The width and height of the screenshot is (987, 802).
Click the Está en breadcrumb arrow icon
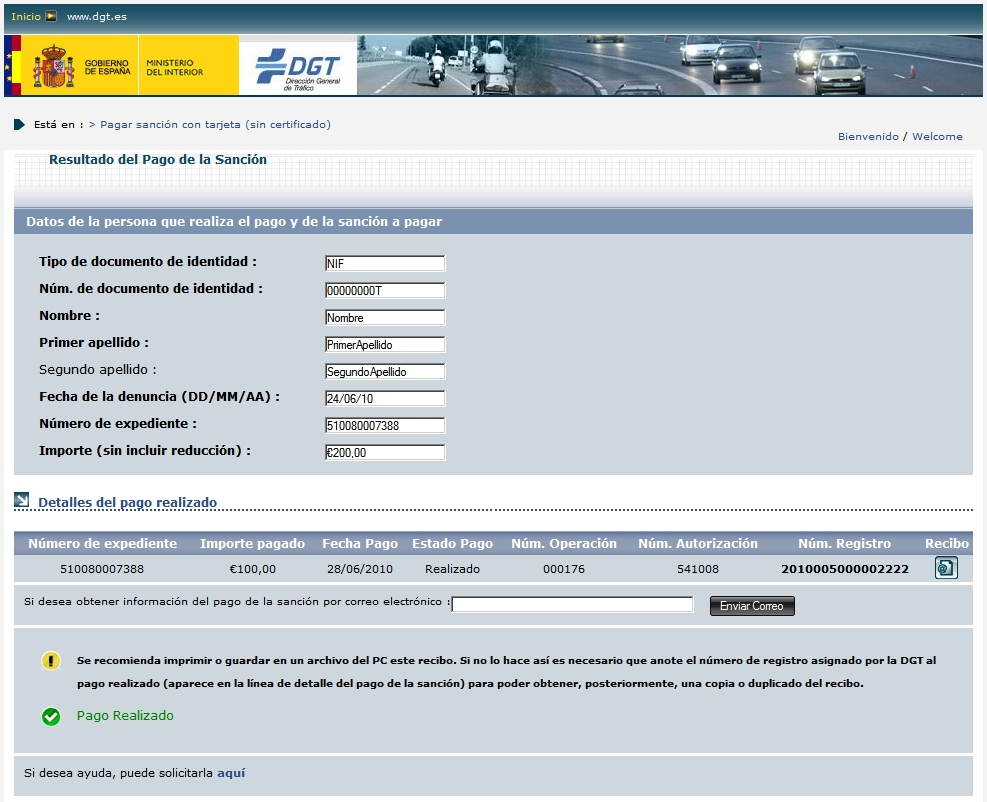(19, 125)
